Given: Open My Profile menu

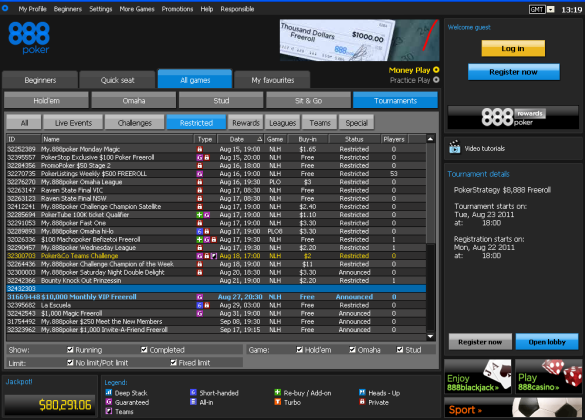Looking at the screenshot, I should [32, 9].
